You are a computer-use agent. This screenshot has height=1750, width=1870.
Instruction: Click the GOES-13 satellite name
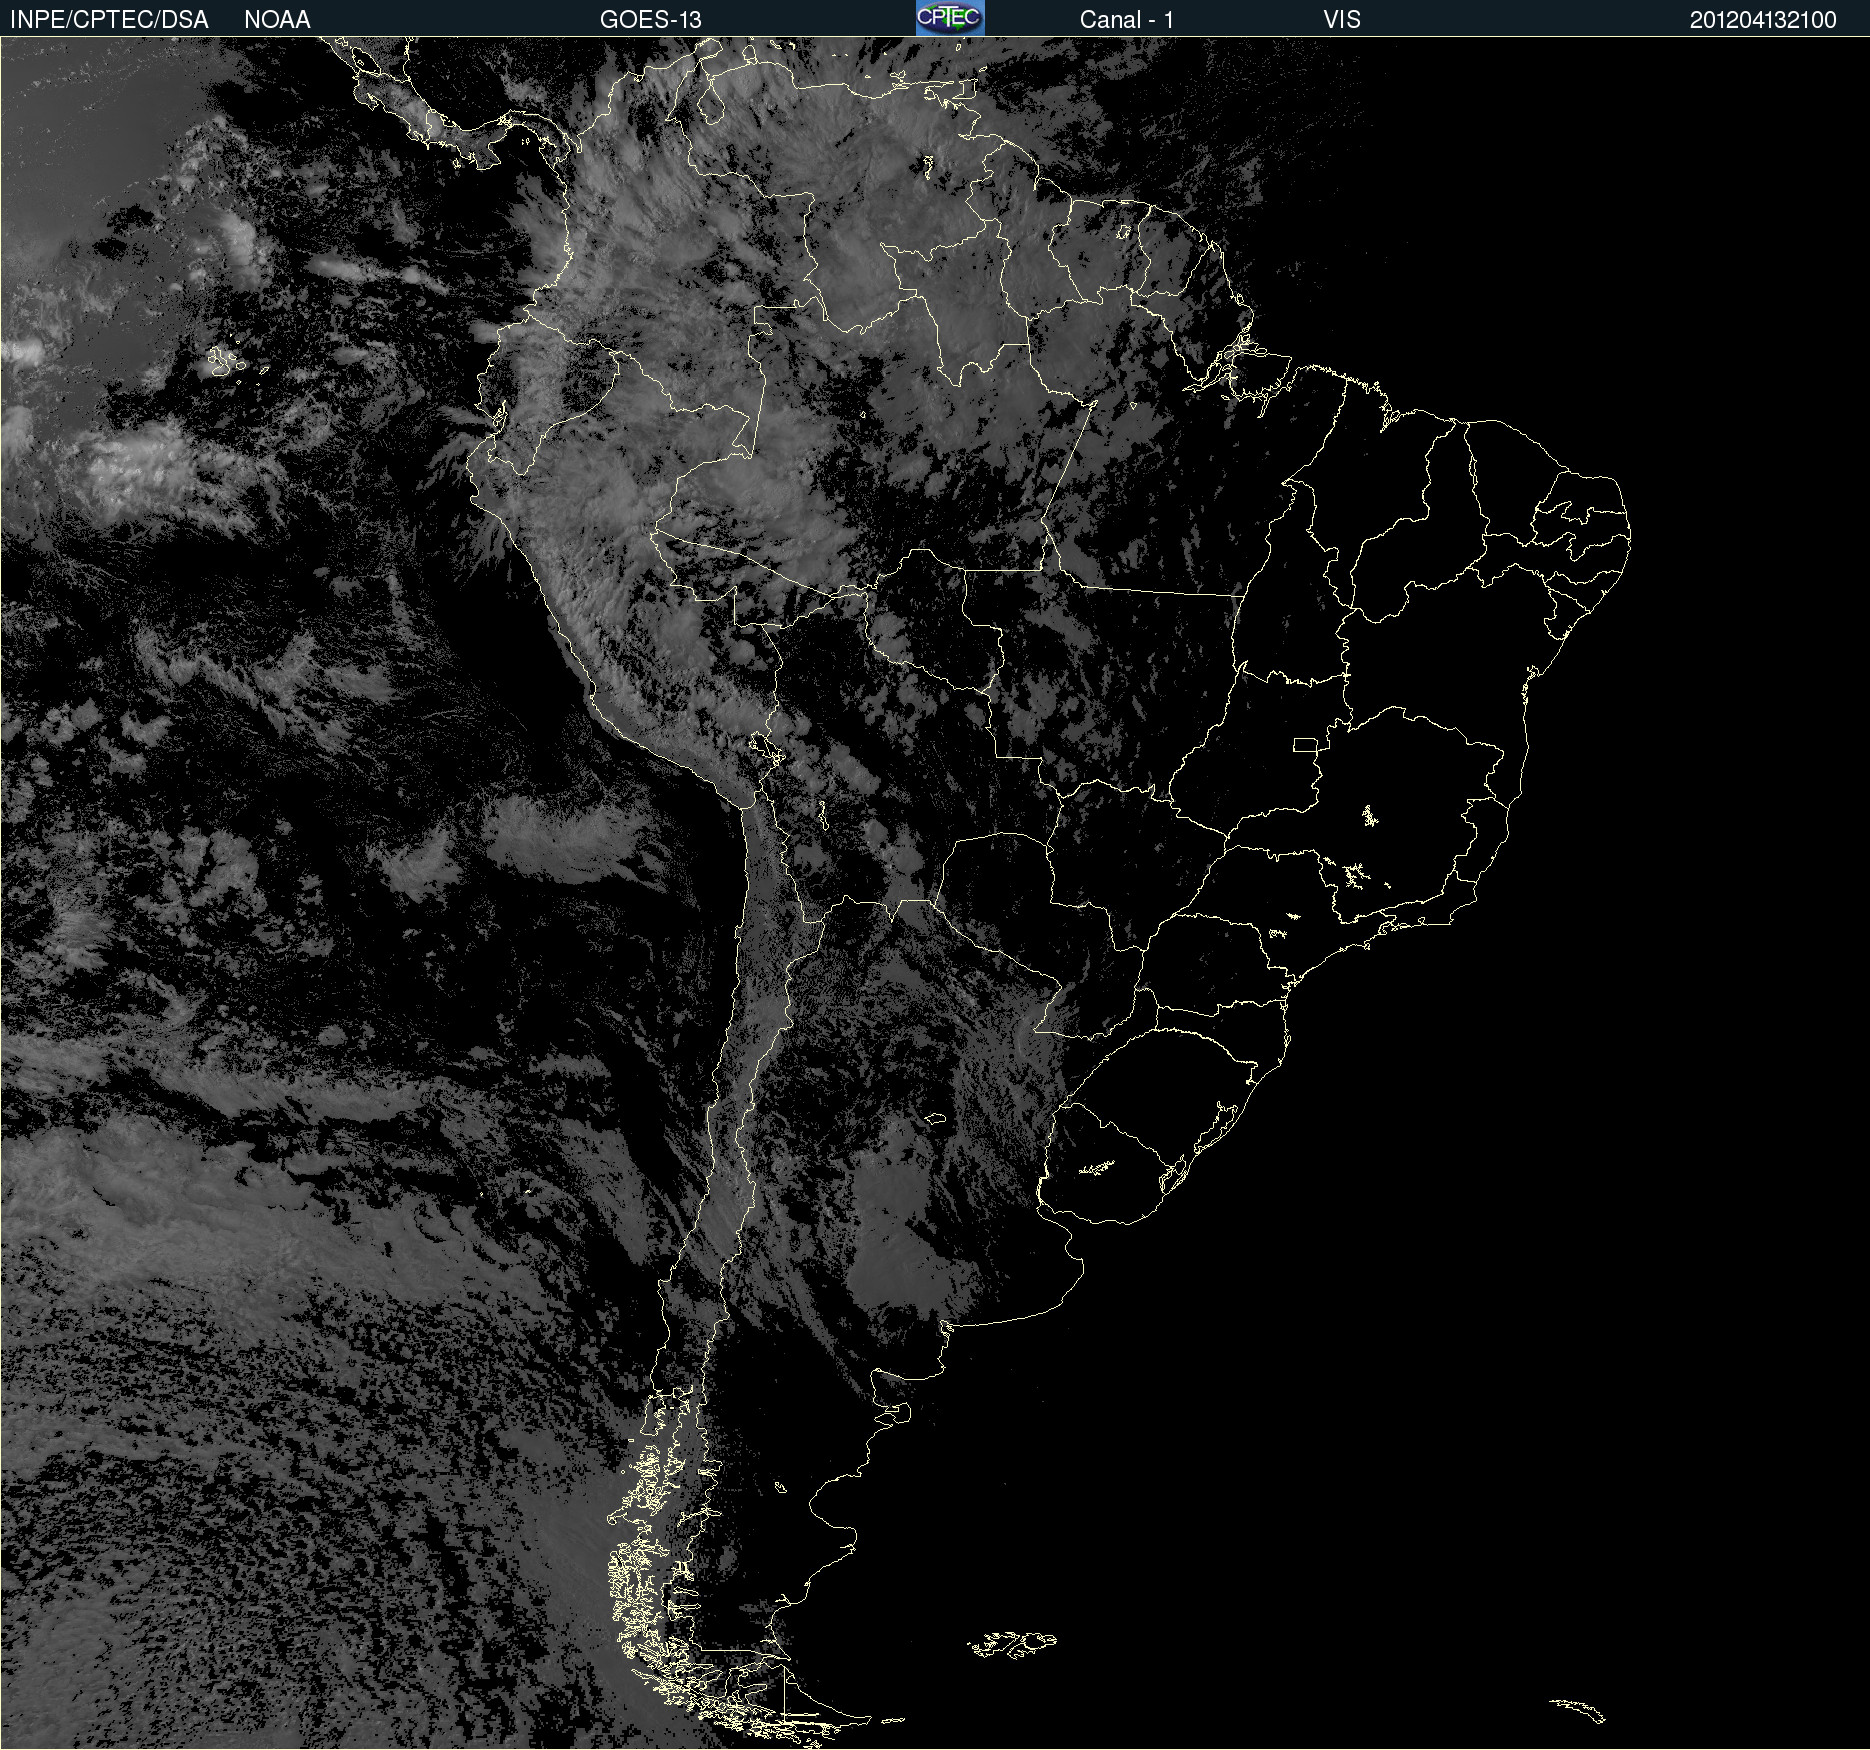tap(651, 20)
